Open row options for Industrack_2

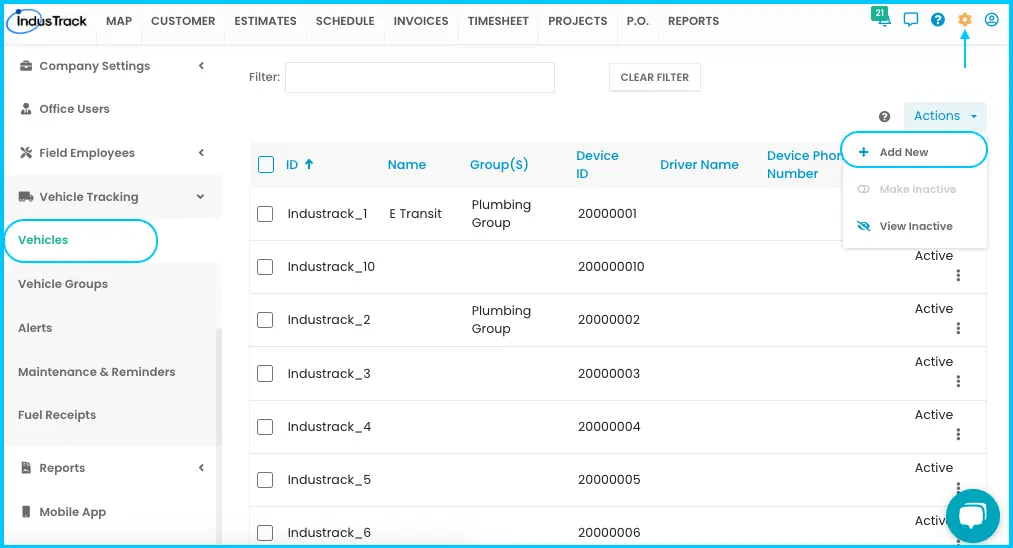958,328
